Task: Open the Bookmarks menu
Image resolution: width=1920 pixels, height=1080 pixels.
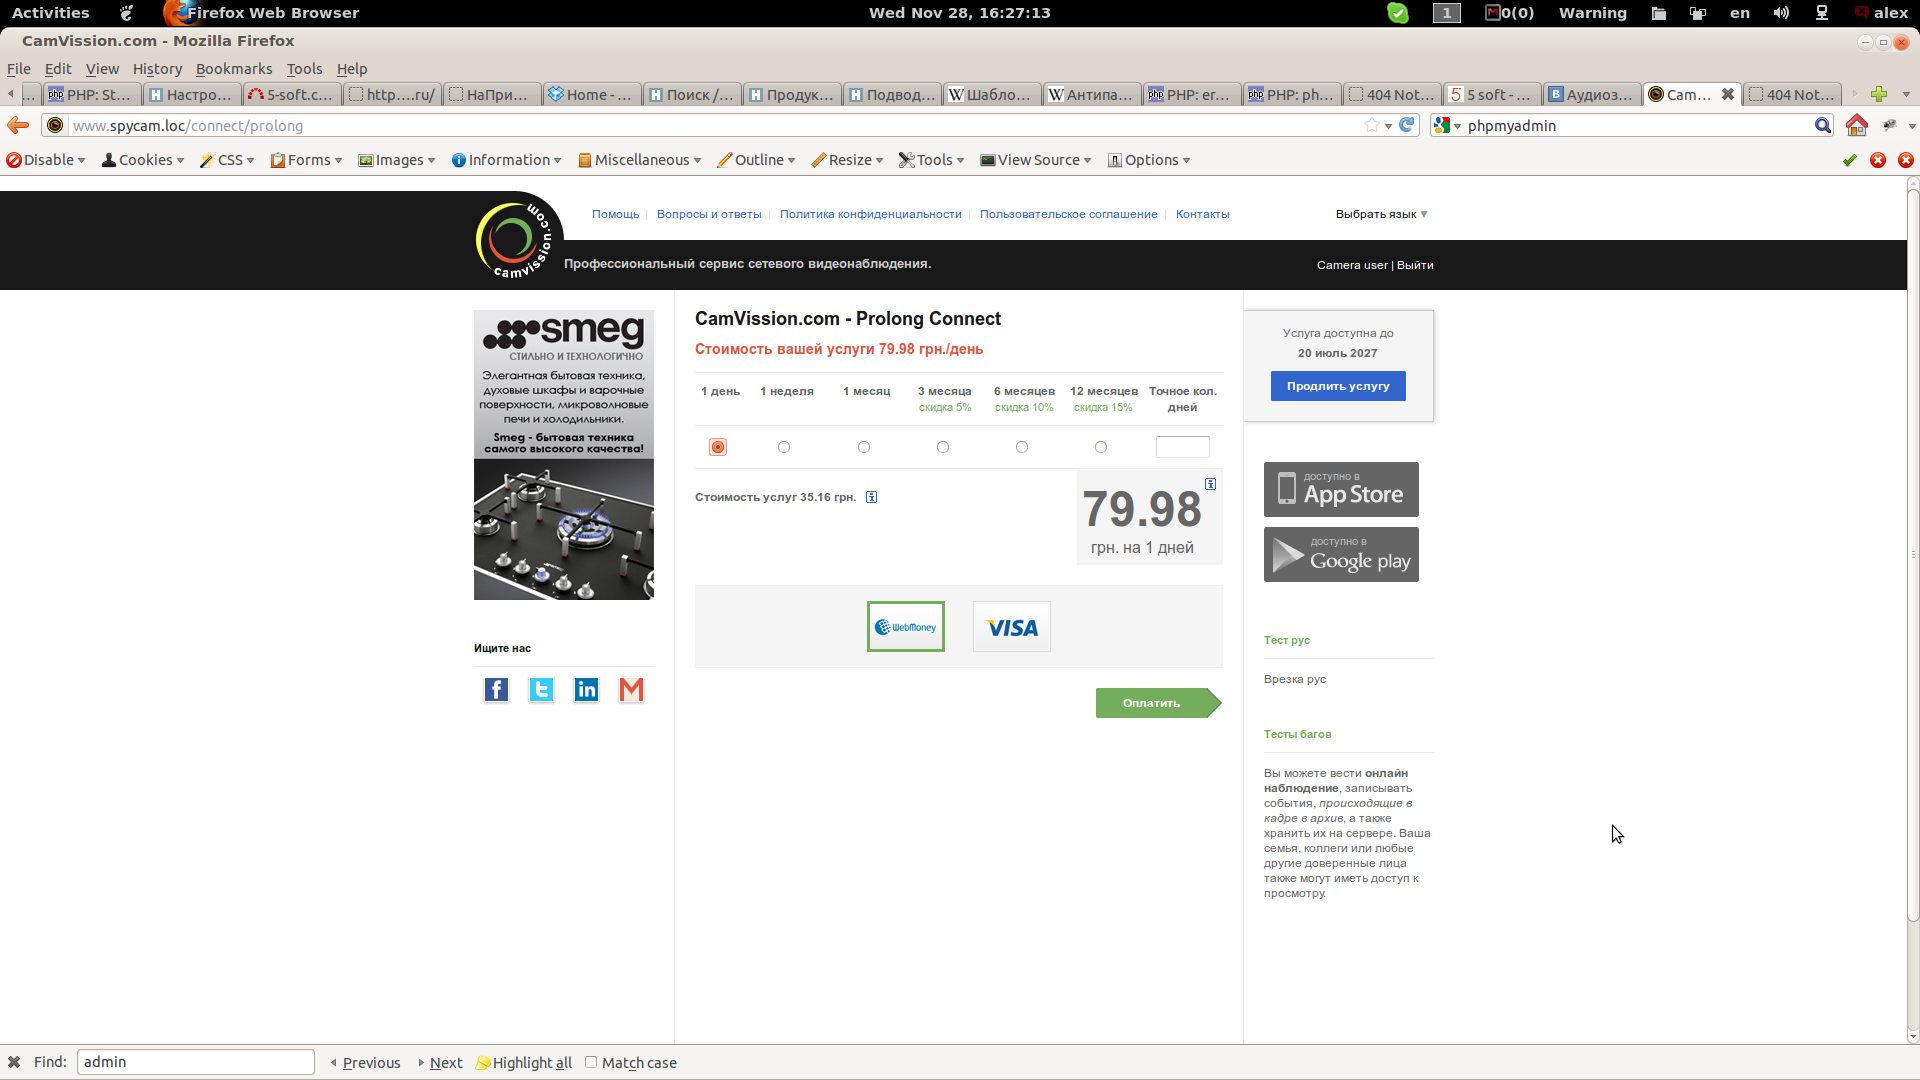Action: [x=234, y=69]
